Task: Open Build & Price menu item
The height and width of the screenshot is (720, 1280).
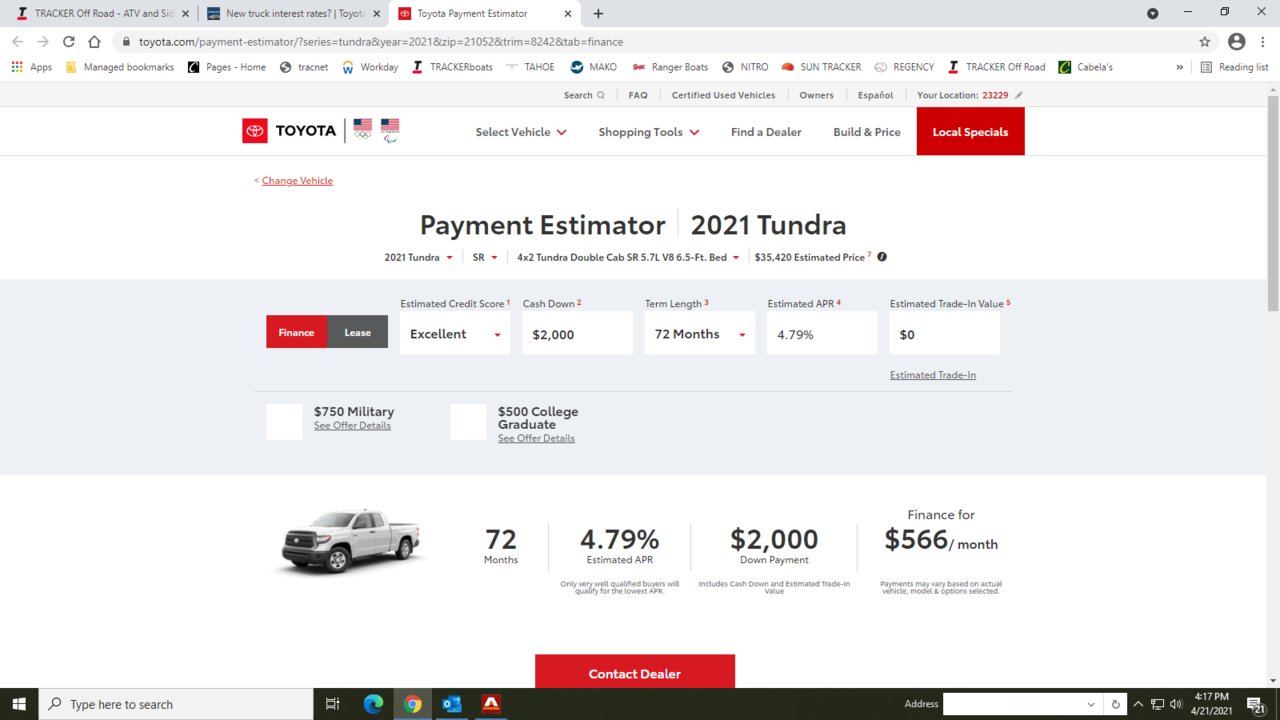Action: [x=867, y=132]
